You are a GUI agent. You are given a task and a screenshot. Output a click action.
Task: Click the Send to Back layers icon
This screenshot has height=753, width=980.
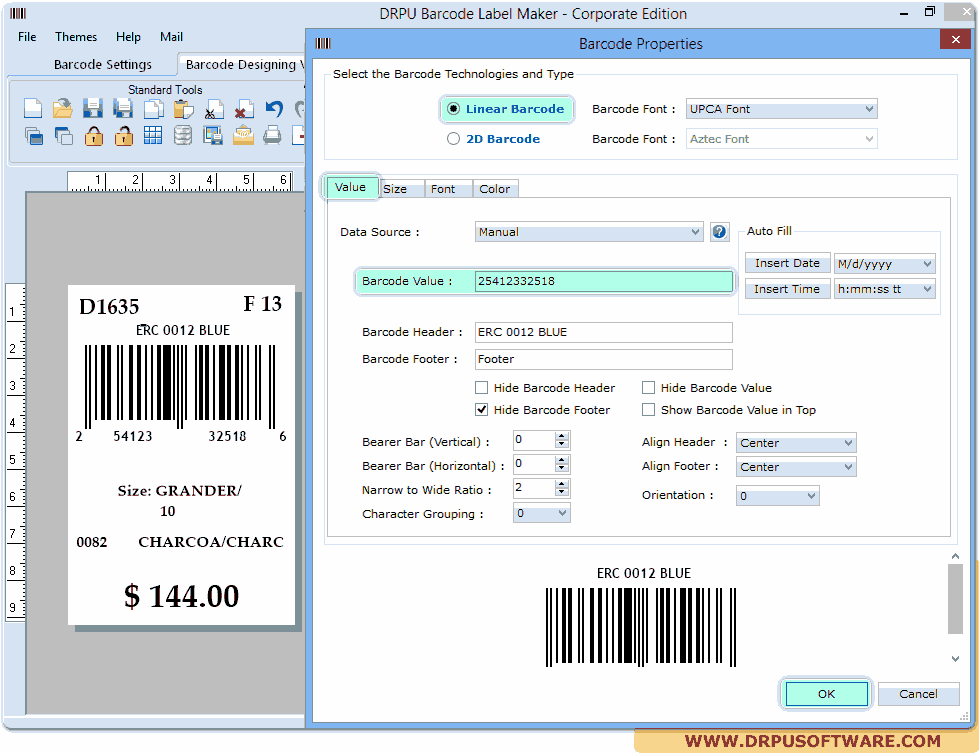(63, 136)
